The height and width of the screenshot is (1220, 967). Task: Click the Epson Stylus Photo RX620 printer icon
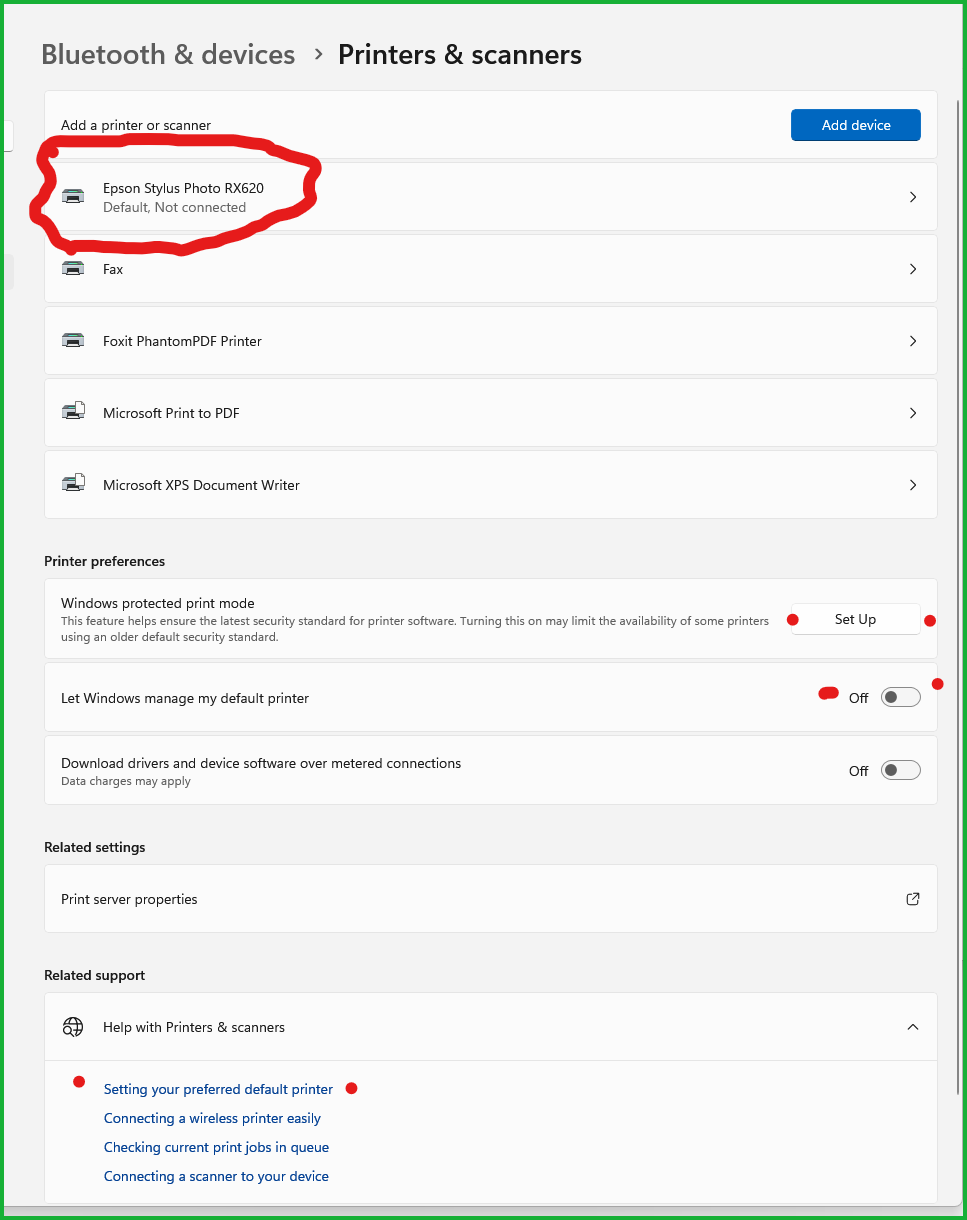[x=73, y=196]
